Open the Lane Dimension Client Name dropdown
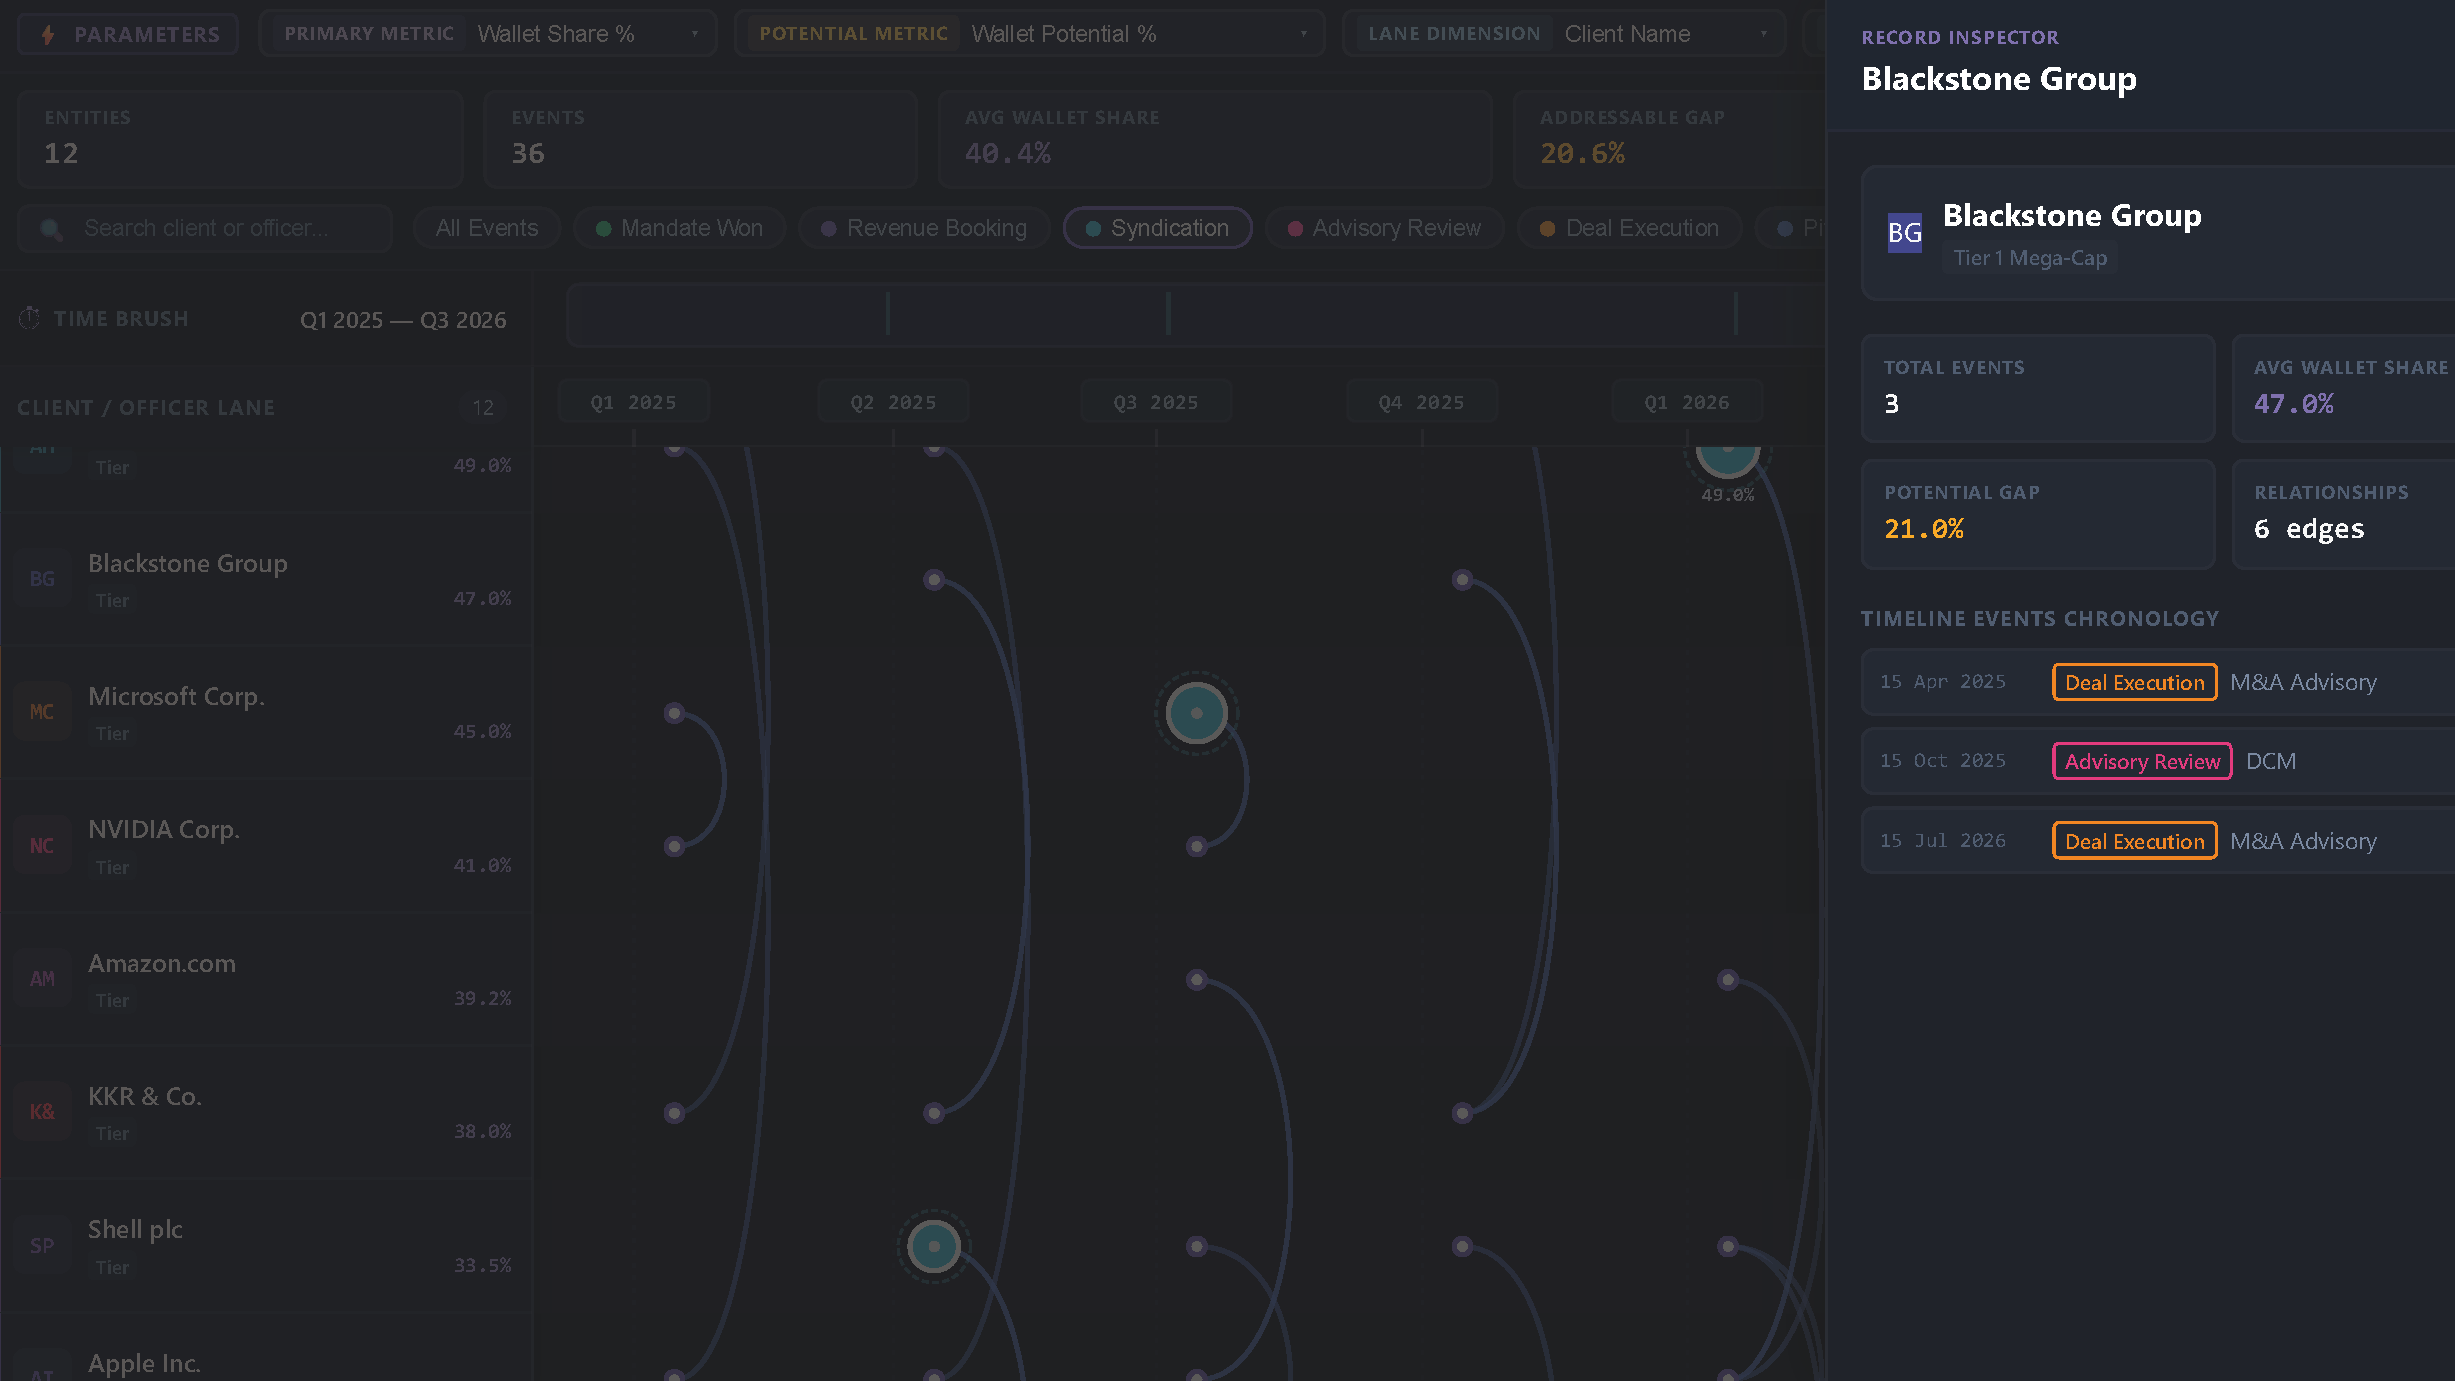This screenshot has width=2455, height=1381. point(1565,34)
